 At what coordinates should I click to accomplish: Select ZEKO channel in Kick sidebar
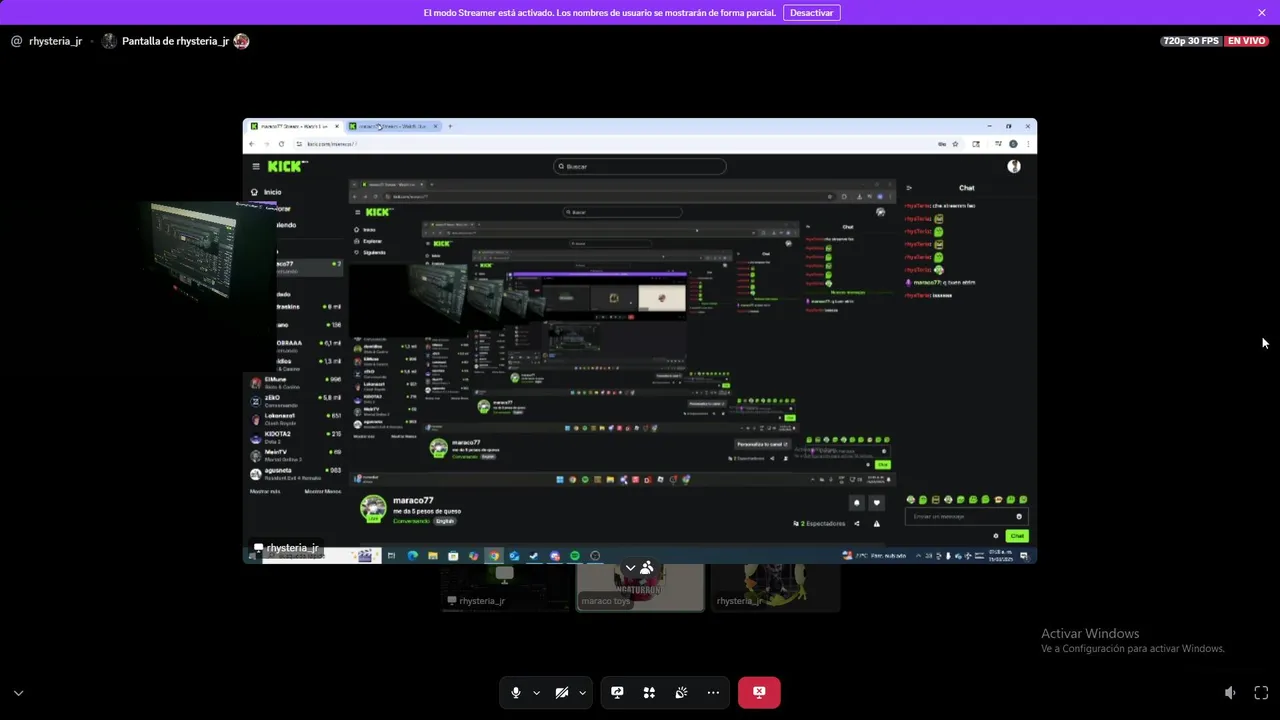pos(296,401)
